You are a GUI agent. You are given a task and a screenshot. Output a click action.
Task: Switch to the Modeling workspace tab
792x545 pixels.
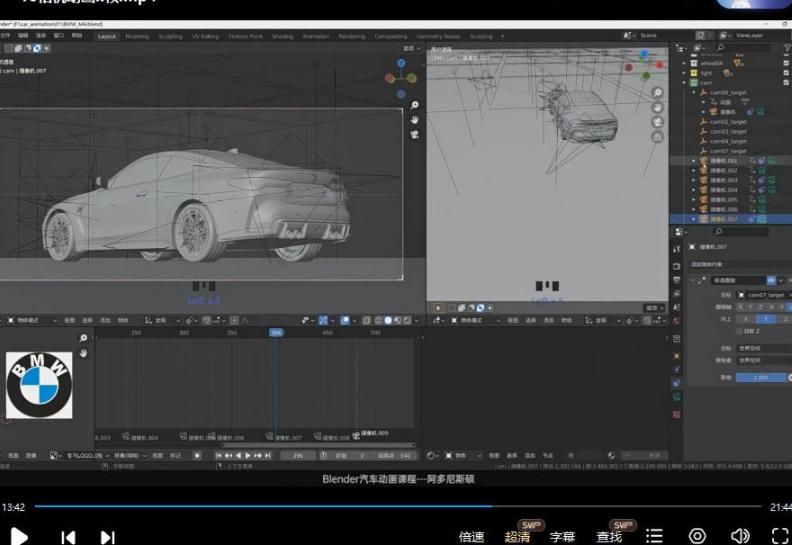tap(137, 36)
